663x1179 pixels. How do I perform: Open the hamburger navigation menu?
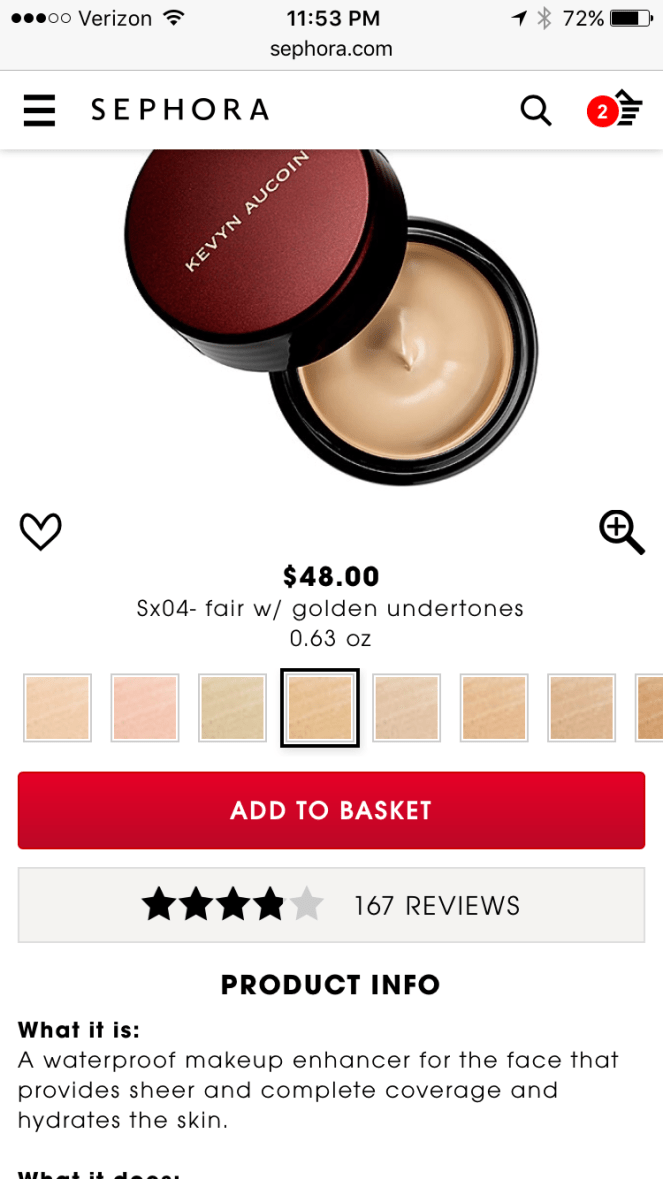[x=39, y=111]
